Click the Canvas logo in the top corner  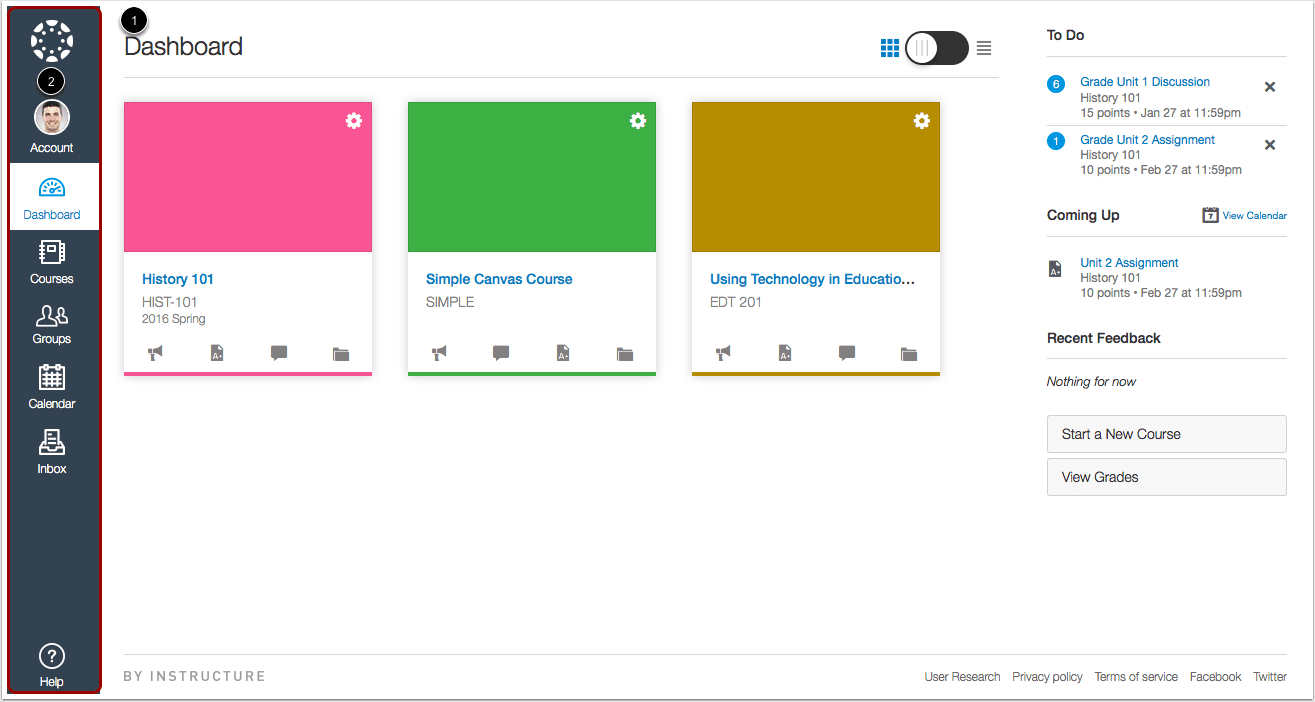coord(51,40)
